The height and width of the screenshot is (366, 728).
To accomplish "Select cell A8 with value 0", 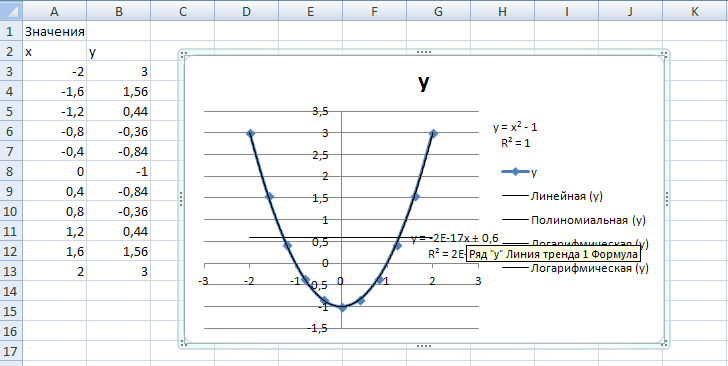I will 54,172.
